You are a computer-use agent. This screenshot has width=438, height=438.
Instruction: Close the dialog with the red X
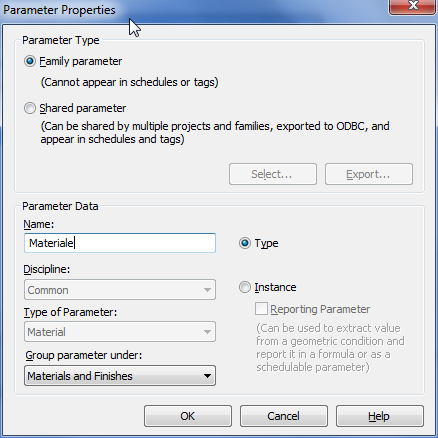(x=413, y=6)
